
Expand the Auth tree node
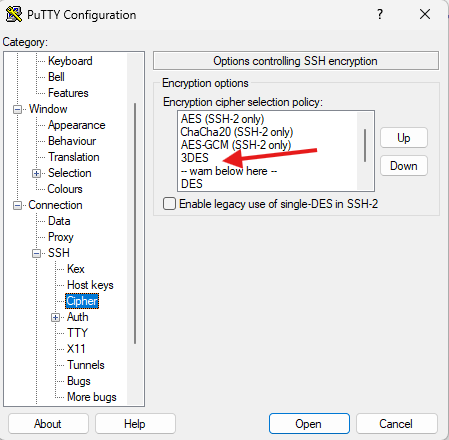tap(55, 317)
